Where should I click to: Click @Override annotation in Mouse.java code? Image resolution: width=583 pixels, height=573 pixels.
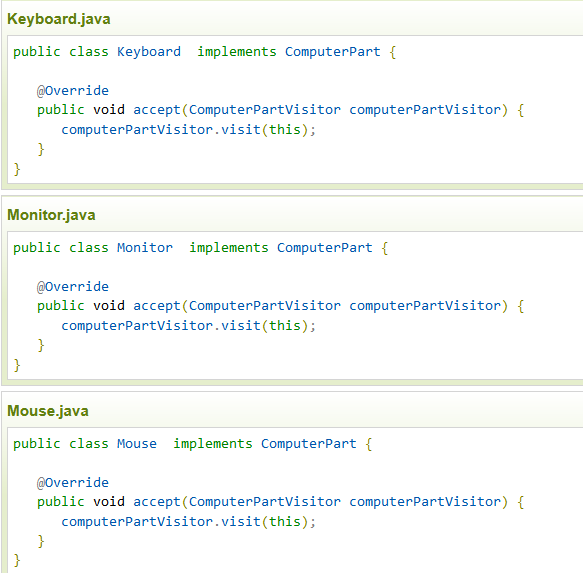coord(73,483)
